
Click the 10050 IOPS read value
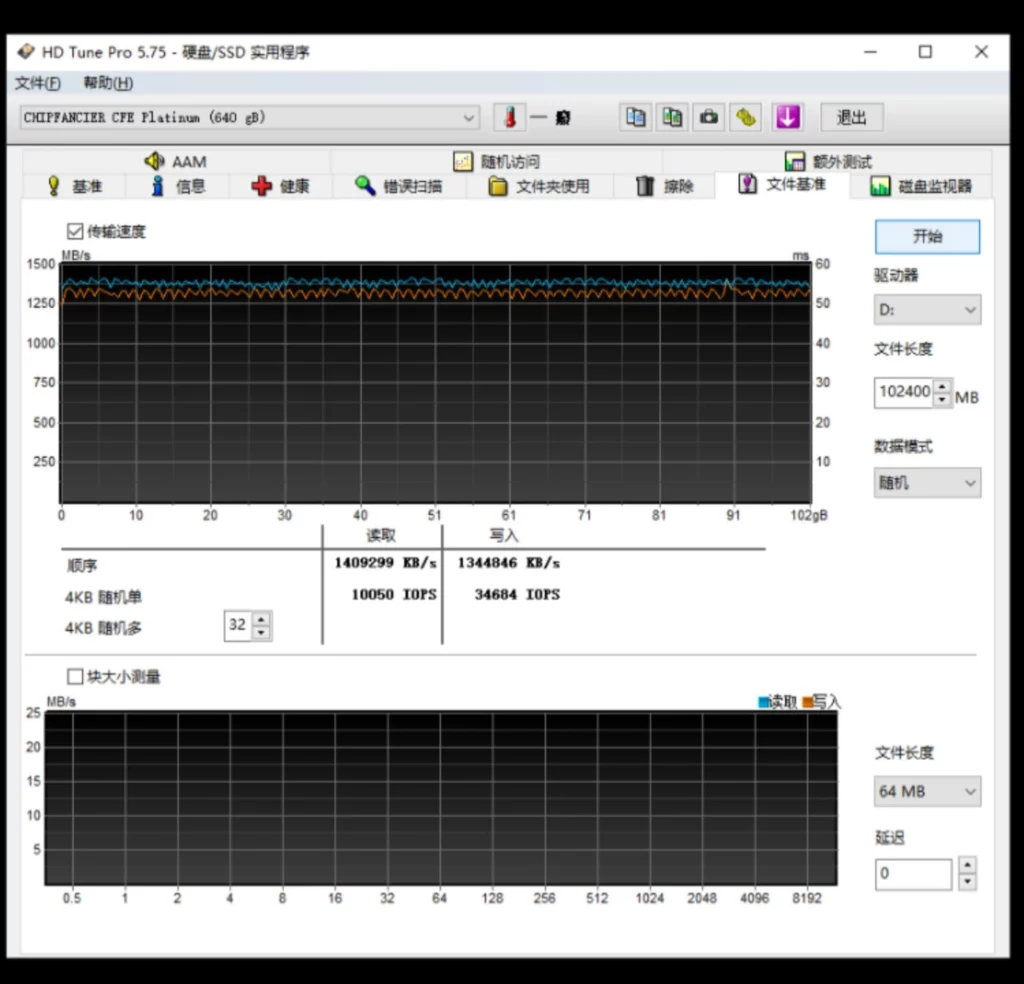point(394,594)
